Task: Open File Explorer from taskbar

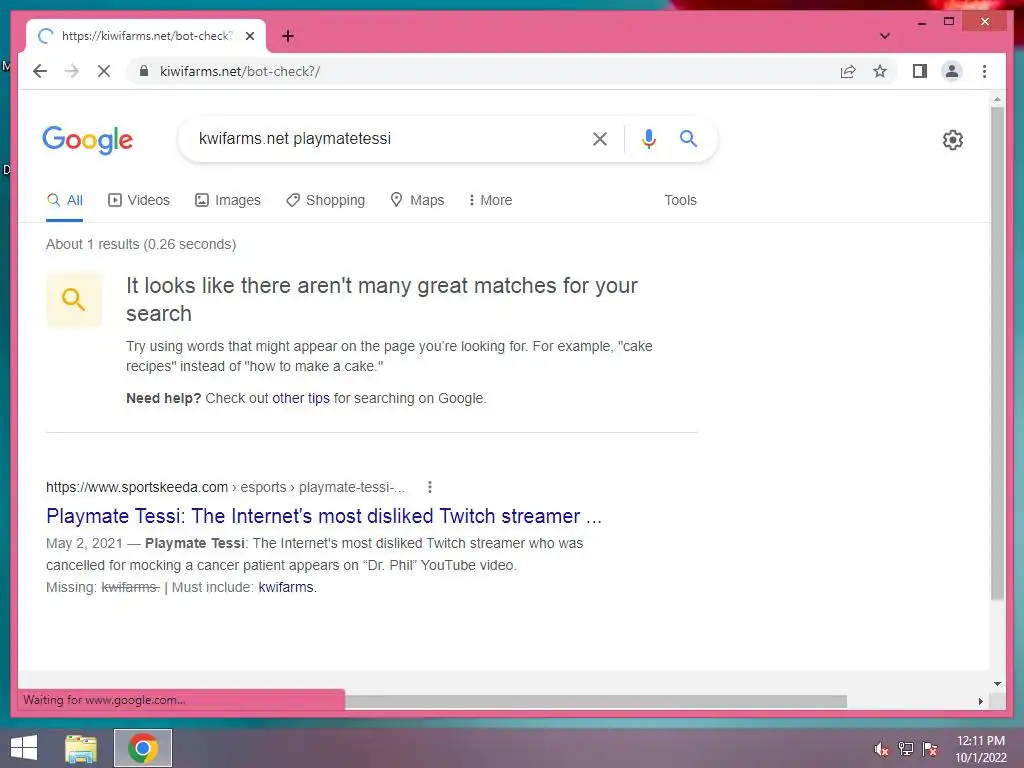Action: point(81,748)
